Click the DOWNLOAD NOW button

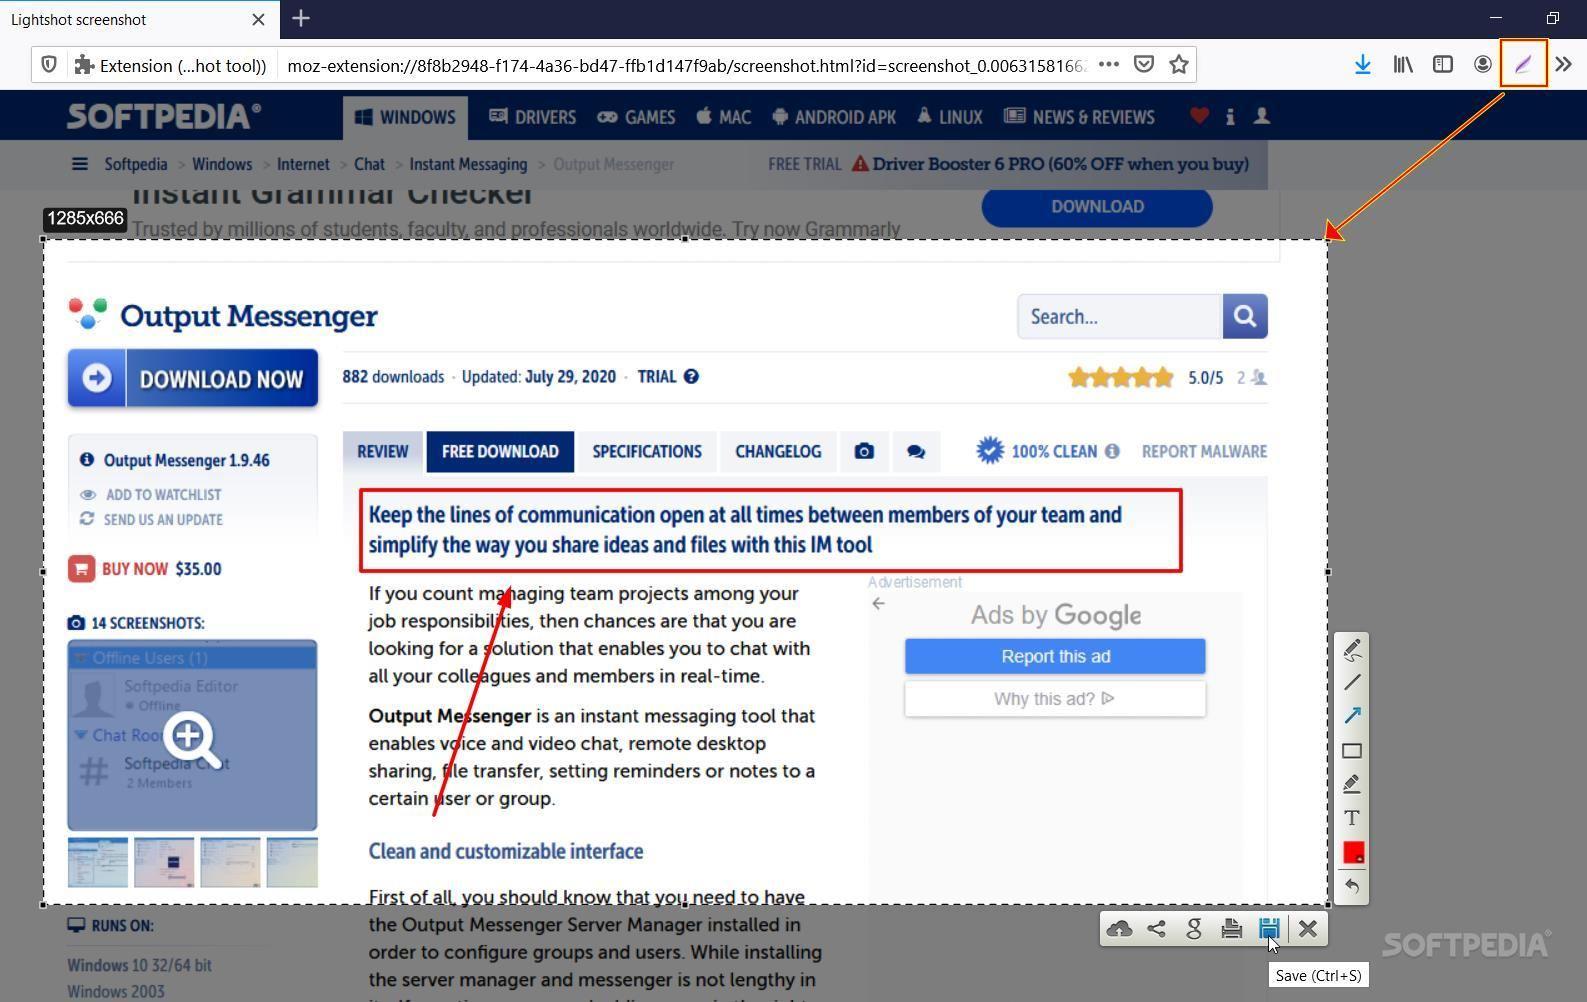pos(193,378)
